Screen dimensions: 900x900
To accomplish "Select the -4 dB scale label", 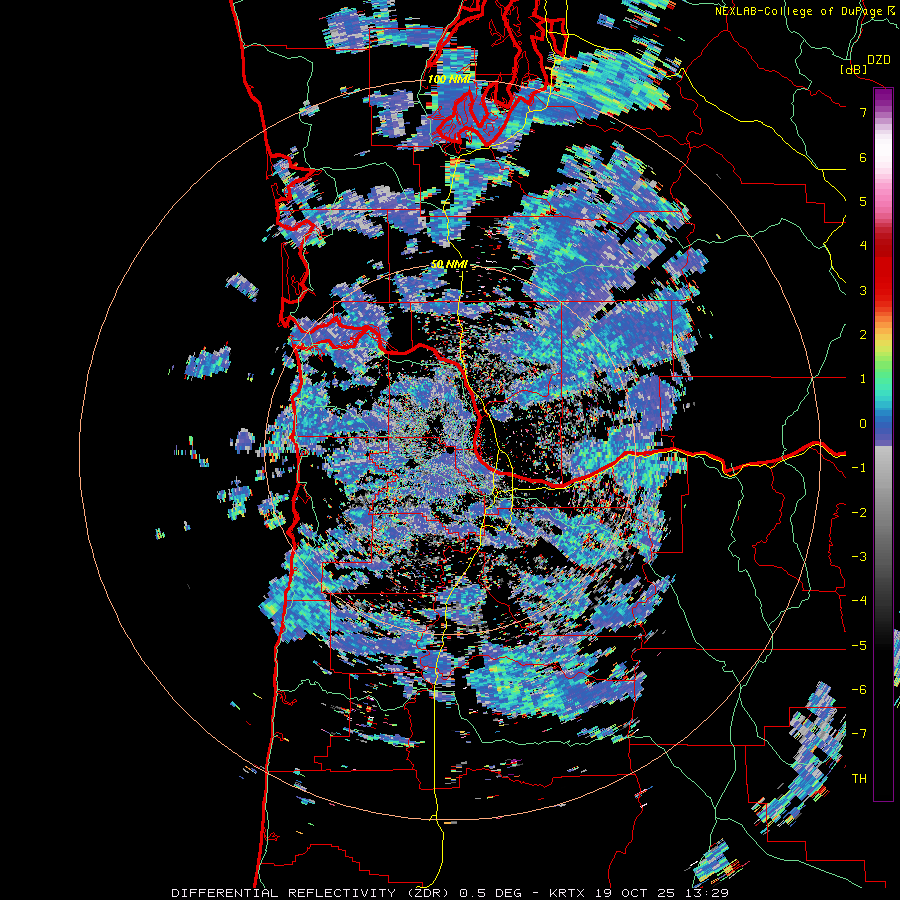I will (x=859, y=601).
